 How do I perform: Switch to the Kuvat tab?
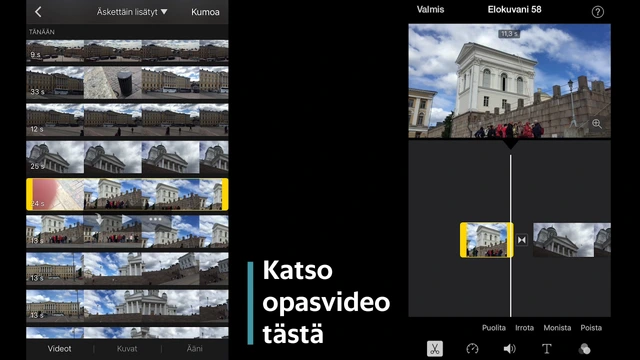(127, 349)
